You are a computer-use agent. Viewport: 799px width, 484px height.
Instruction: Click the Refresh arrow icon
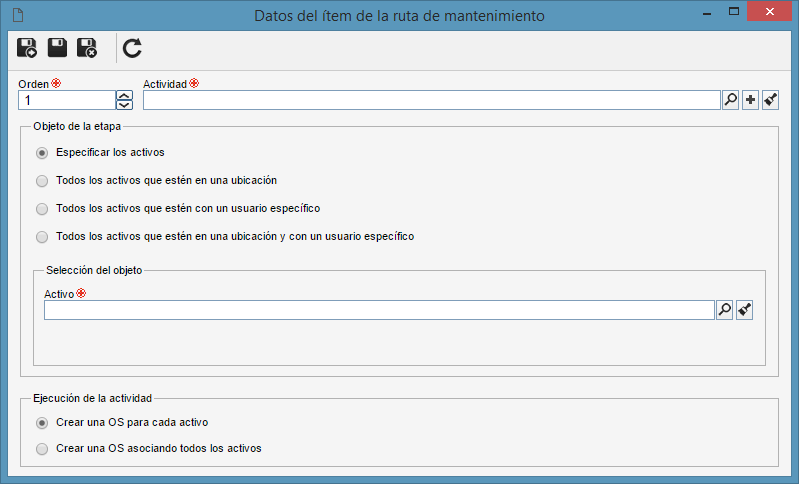tap(132, 48)
